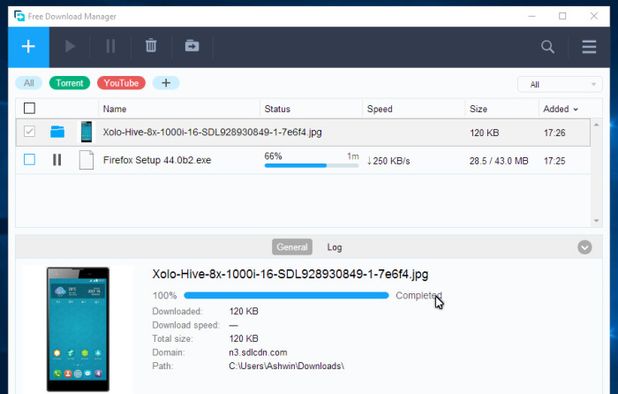Image resolution: width=618 pixels, height=394 pixels.
Task: Sort by the Status column header
Action: click(x=277, y=109)
